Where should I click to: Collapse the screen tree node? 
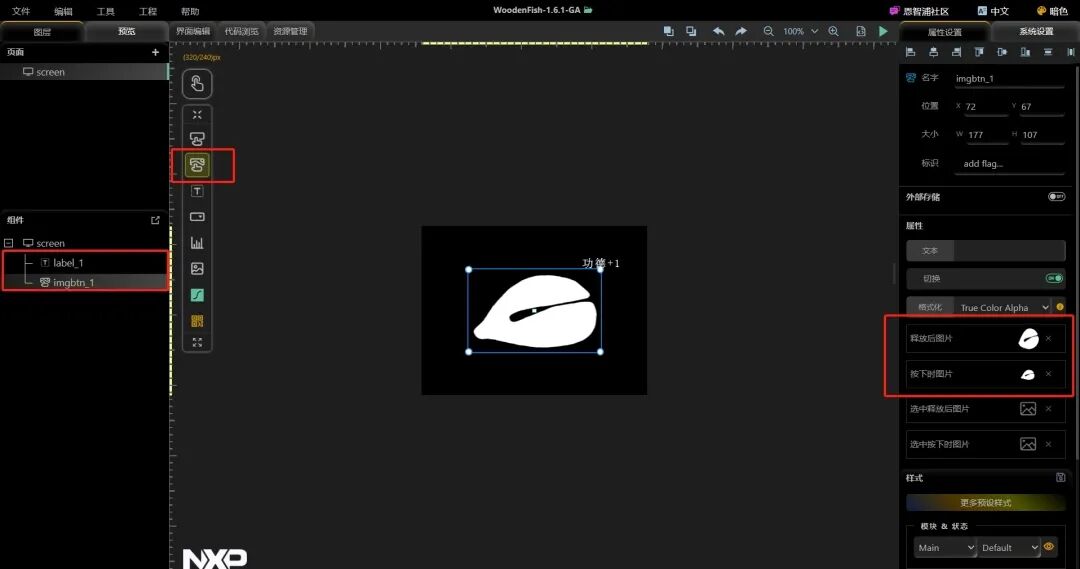(9, 243)
